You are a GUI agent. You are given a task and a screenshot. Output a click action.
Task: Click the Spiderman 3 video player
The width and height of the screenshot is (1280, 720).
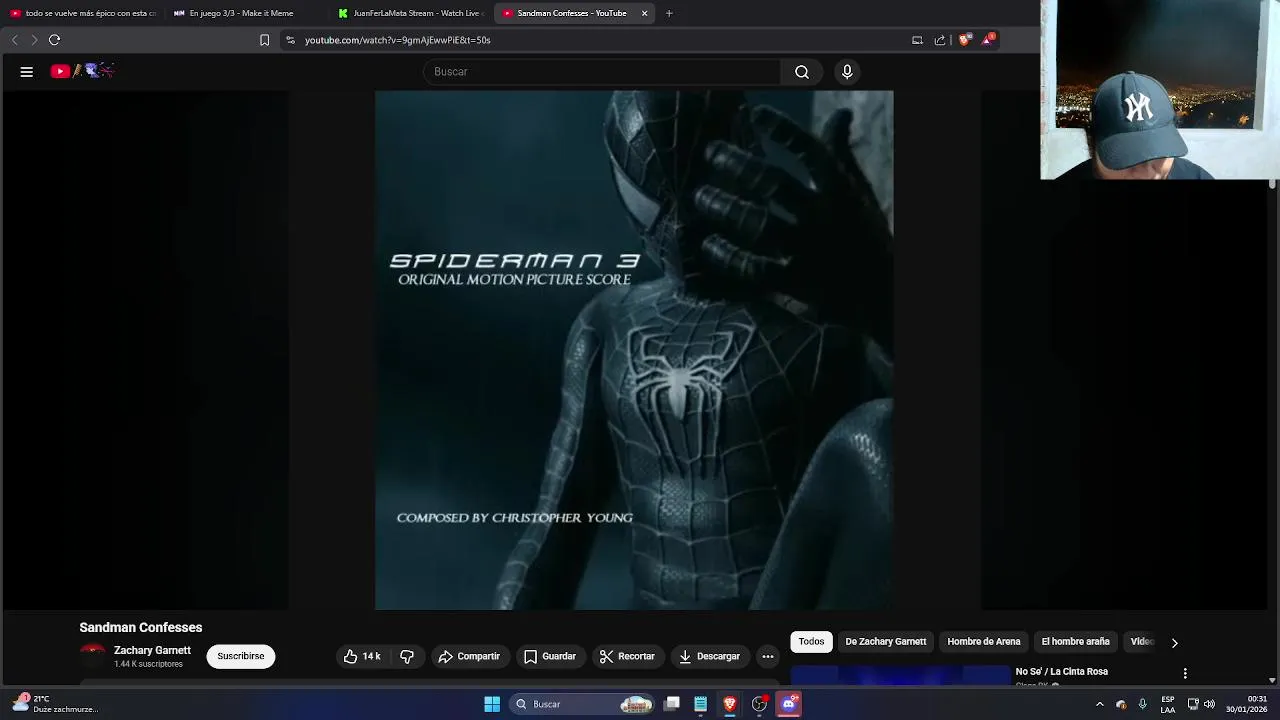[x=634, y=350]
